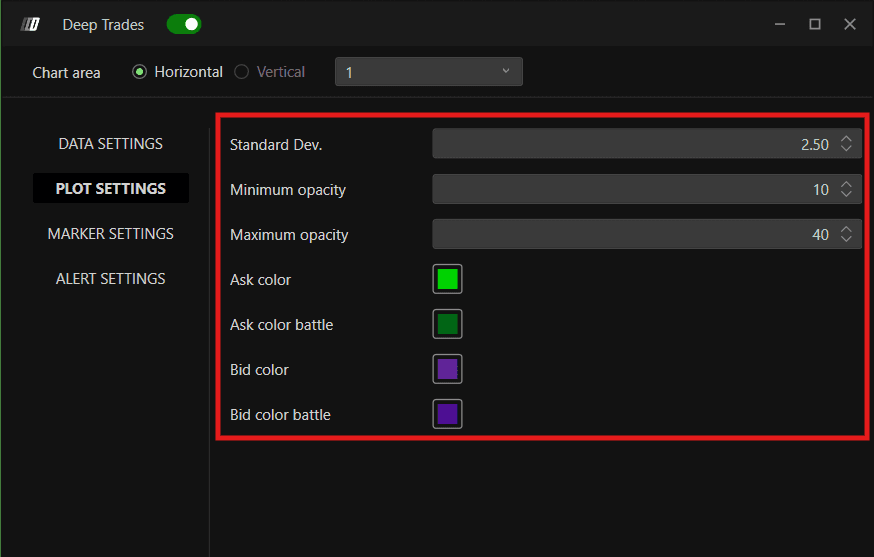Open the DATA SETTINGS tab

pos(110,144)
